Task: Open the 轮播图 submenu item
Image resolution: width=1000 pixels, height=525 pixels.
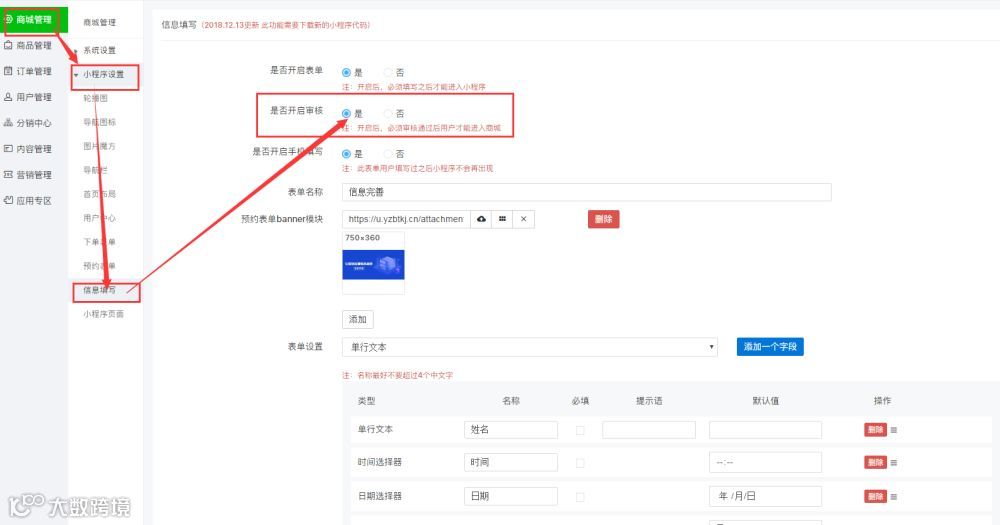Action: click(96, 98)
